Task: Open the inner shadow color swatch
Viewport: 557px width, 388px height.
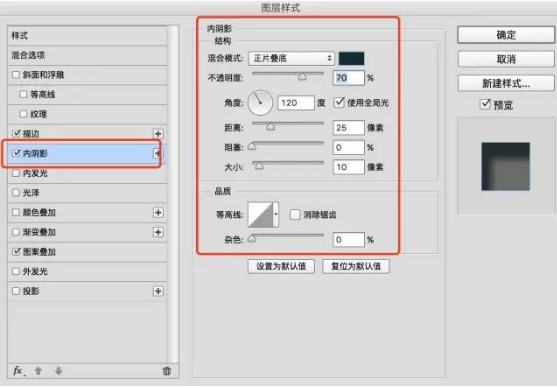Action: pos(351,58)
